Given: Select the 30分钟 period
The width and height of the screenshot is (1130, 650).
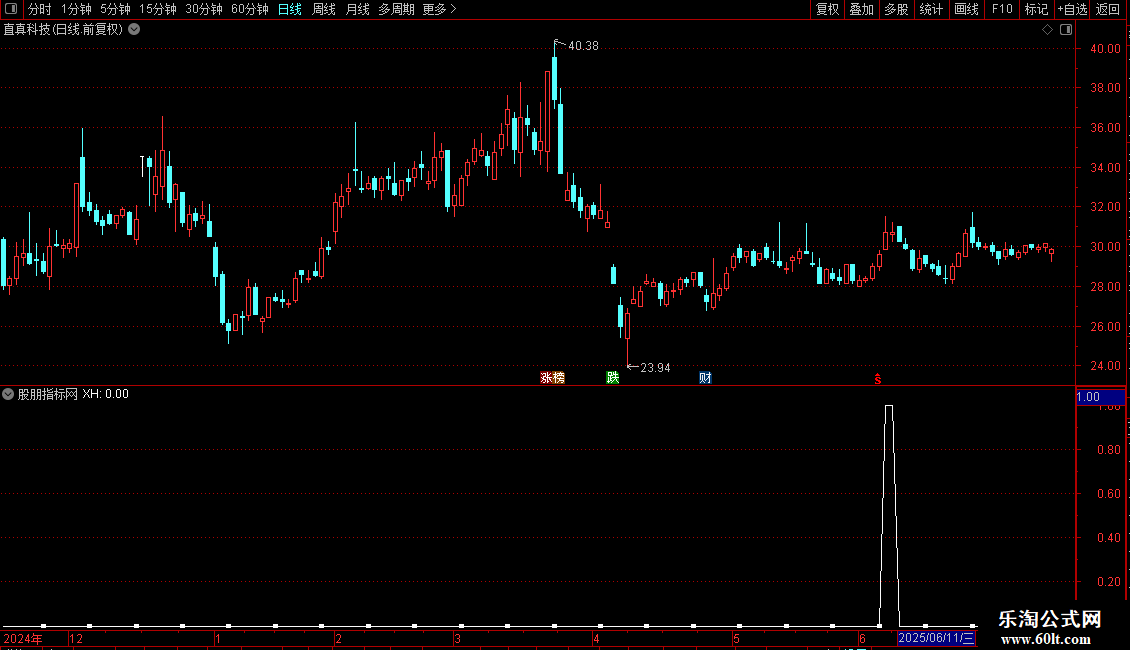Looking at the screenshot, I should point(204,9).
